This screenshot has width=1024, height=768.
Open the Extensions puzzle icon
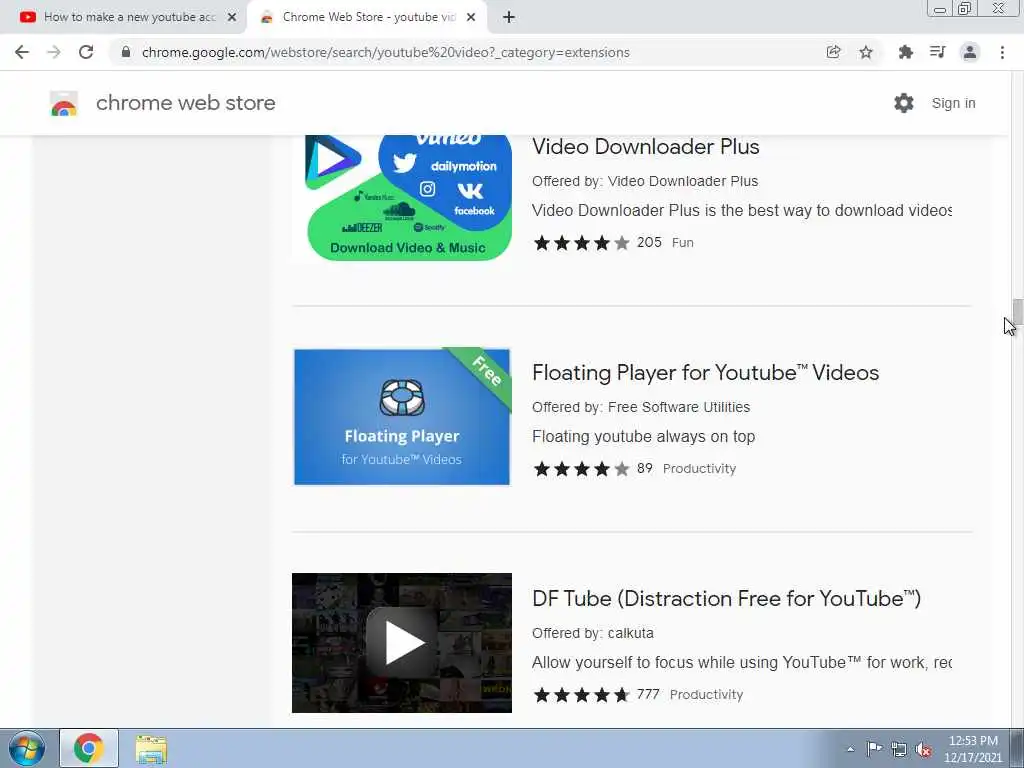[905, 52]
